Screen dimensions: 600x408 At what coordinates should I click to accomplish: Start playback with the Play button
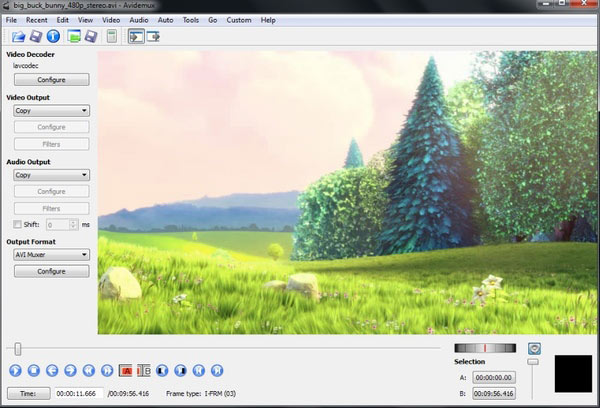[15, 370]
